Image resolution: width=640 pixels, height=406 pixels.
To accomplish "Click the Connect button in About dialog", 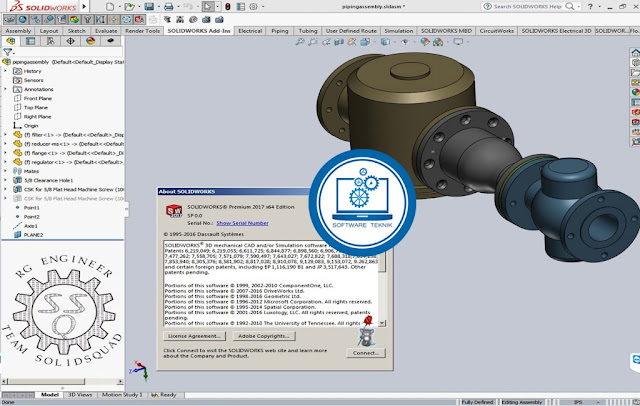I will 366,353.
